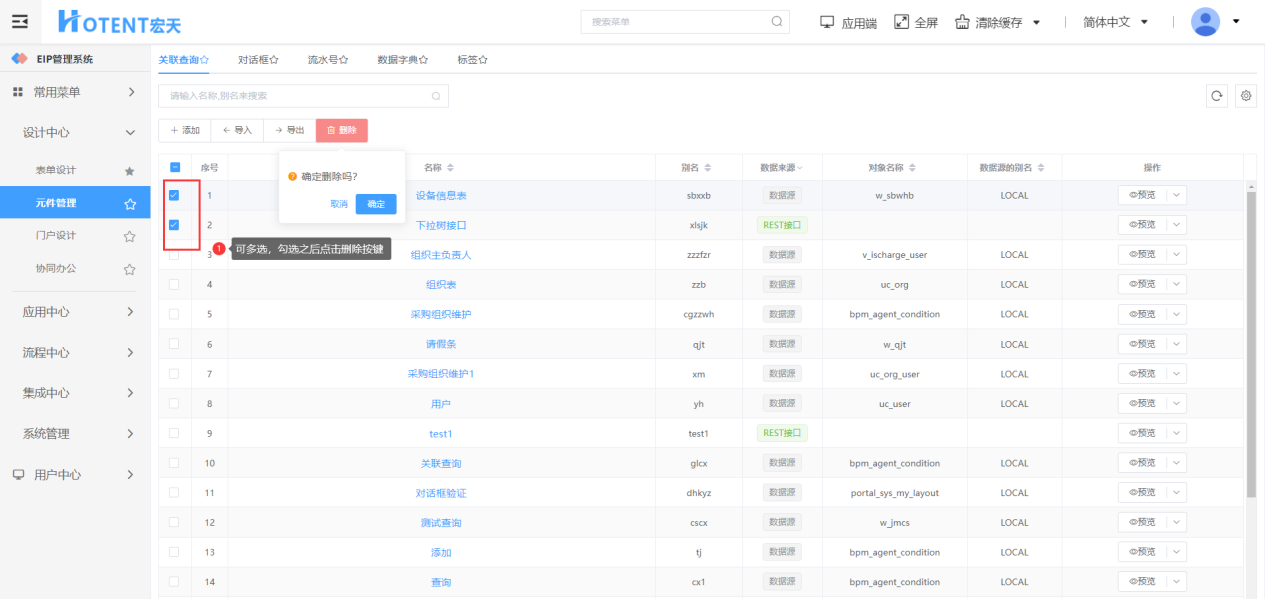This screenshot has height=599, width=1265.
Task: Switch to the 对话框 tab
Action: (x=258, y=60)
